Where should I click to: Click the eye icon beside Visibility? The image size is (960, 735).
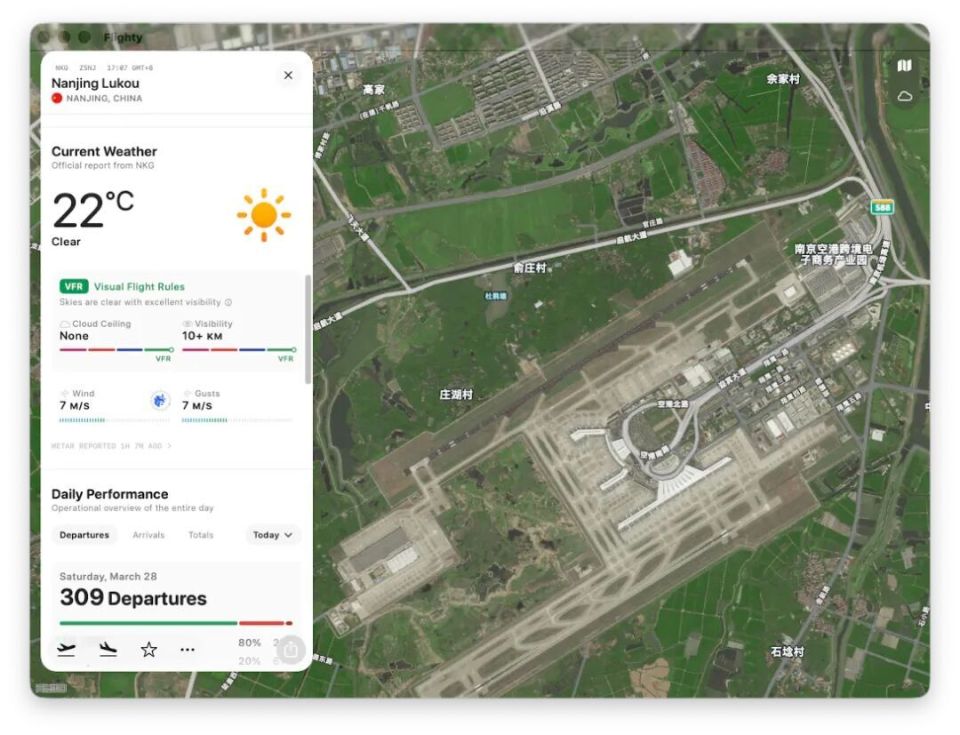click(x=187, y=324)
